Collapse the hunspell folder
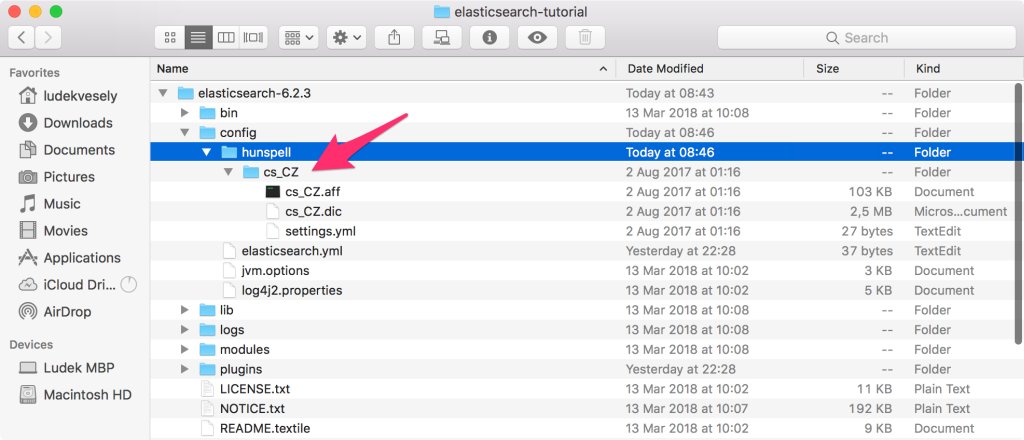The image size is (1024, 440). [206, 152]
